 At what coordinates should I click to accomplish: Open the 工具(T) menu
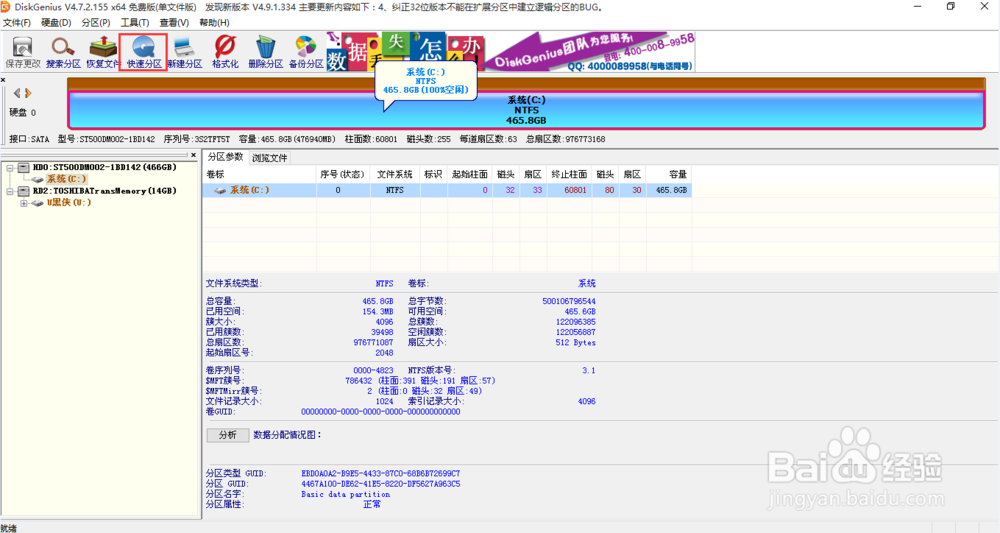tap(135, 22)
